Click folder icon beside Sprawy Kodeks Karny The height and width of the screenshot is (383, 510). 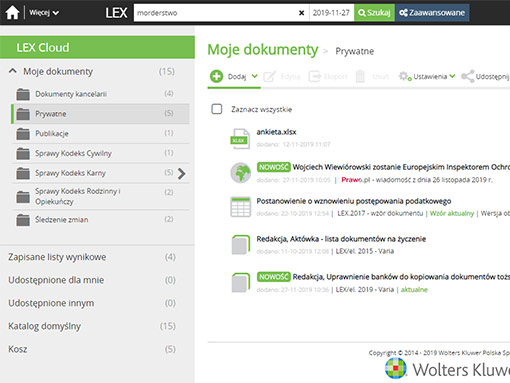(x=23, y=173)
